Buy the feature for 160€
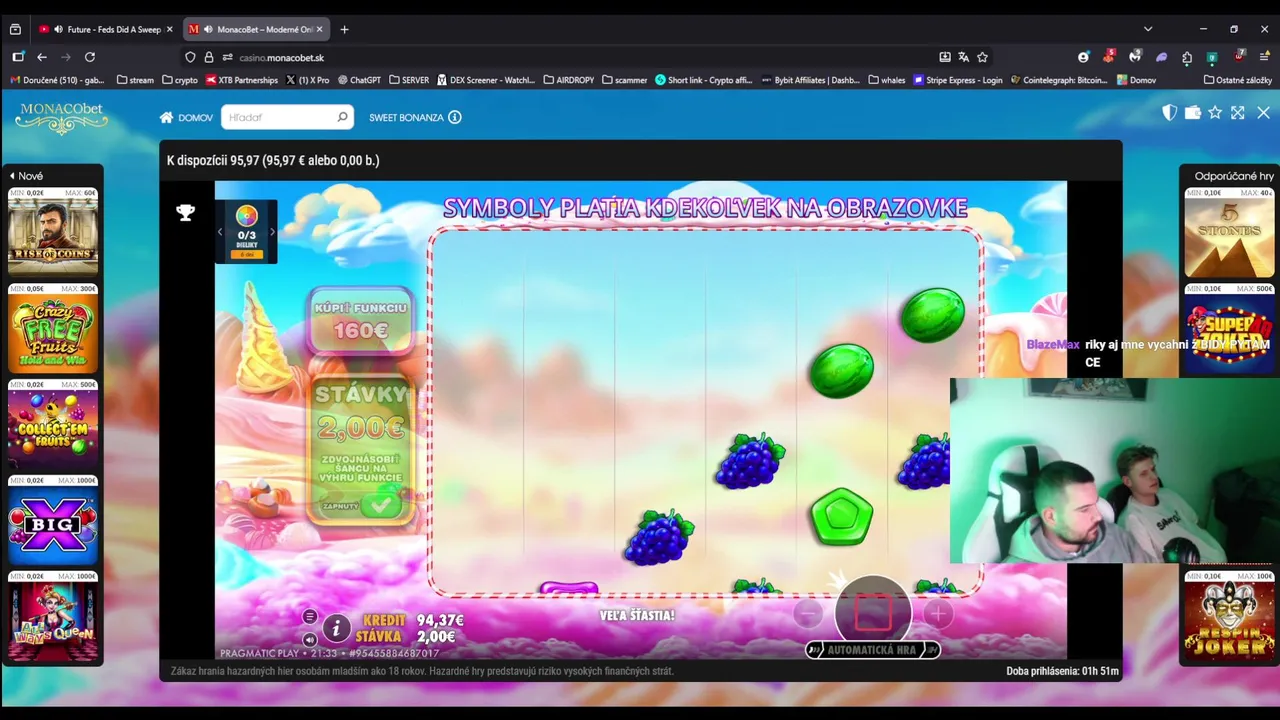The height and width of the screenshot is (720, 1280). (x=360, y=320)
